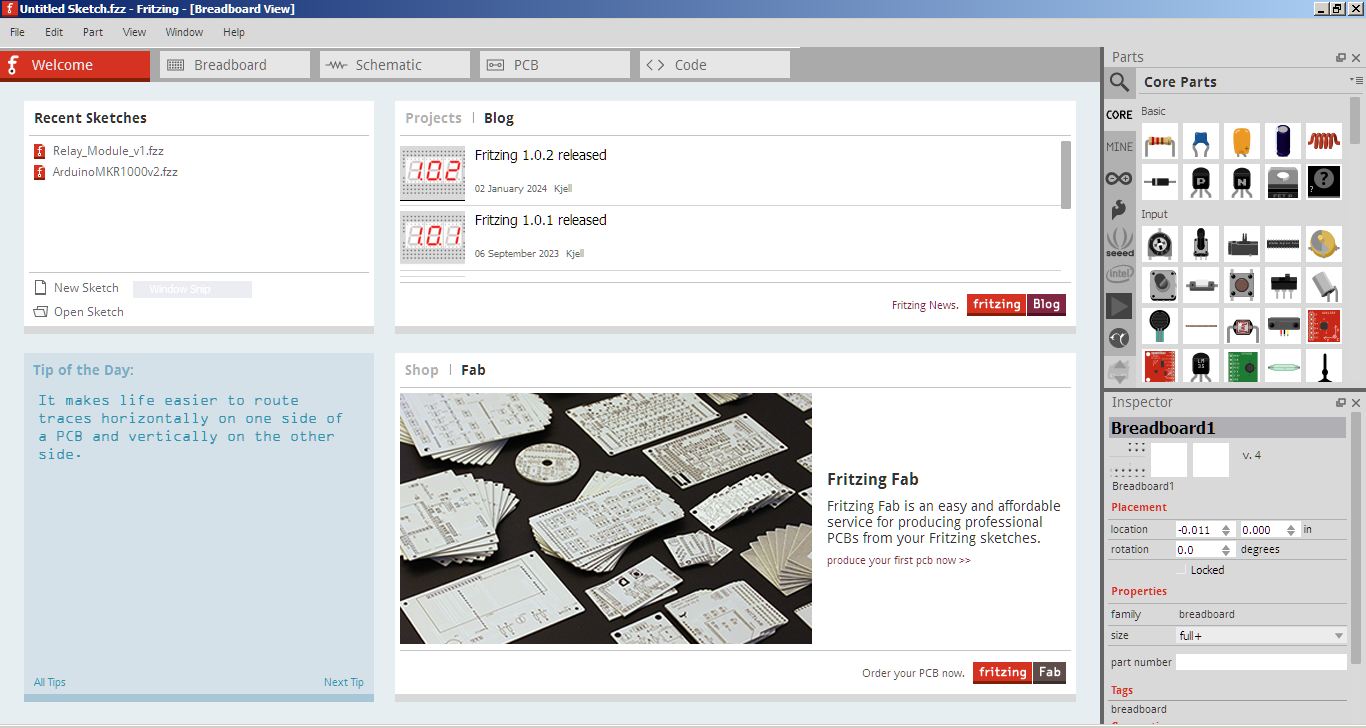Image resolution: width=1366 pixels, height=728 pixels.
Task: Show the Projects section tab
Action: point(433,118)
